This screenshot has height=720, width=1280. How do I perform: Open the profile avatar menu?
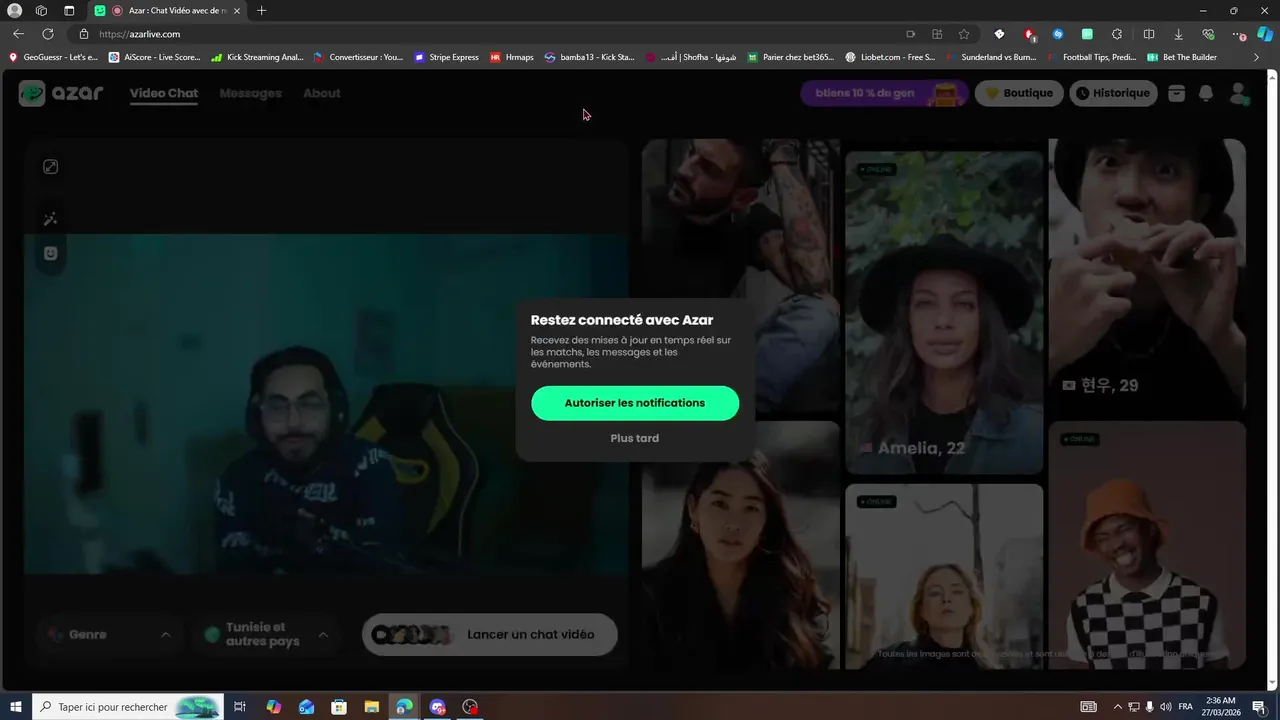(x=1239, y=93)
